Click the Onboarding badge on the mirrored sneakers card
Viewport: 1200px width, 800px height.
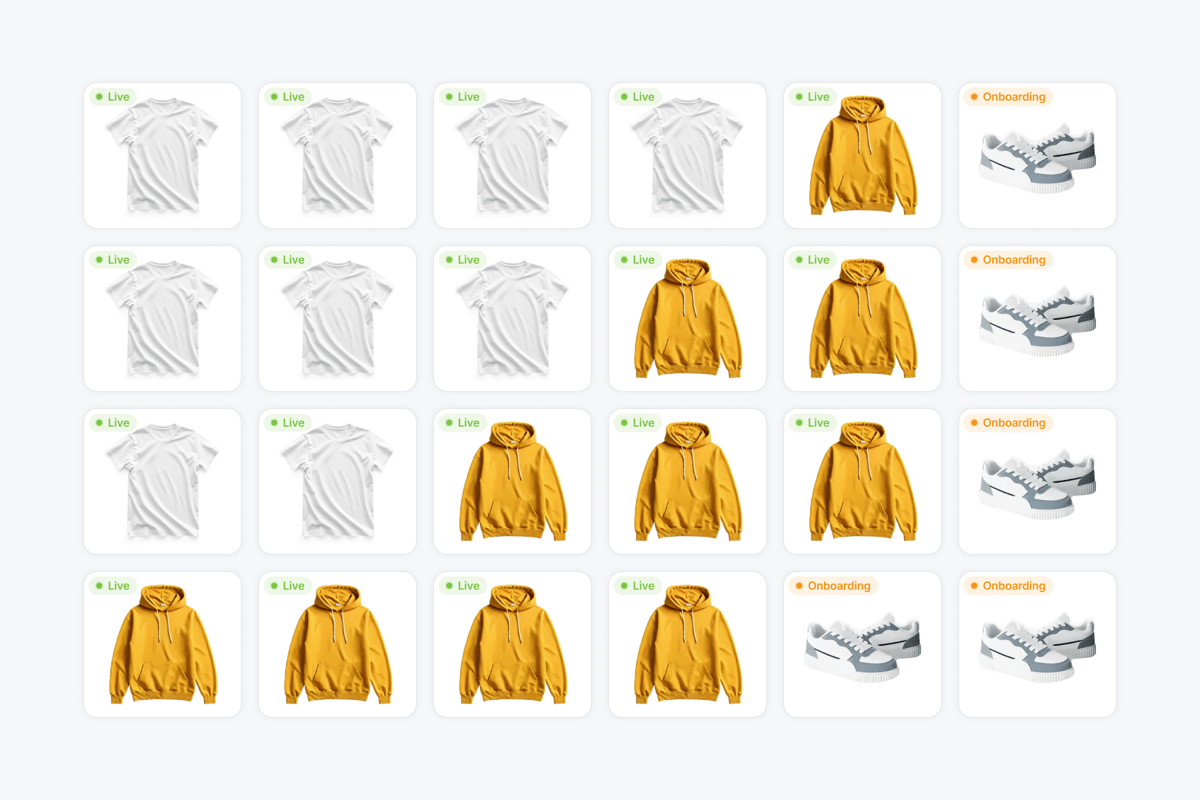pyautogui.click(x=832, y=586)
